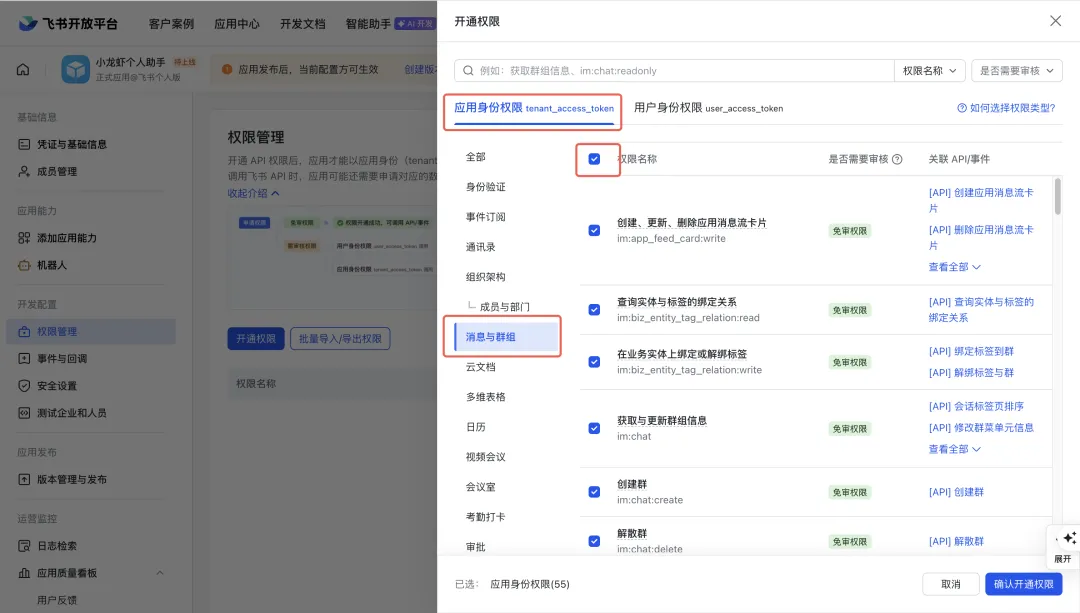Viewport: 1080px width, 613px height.
Task: Toggle the select-all checkbox in the header
Action: 594,159
